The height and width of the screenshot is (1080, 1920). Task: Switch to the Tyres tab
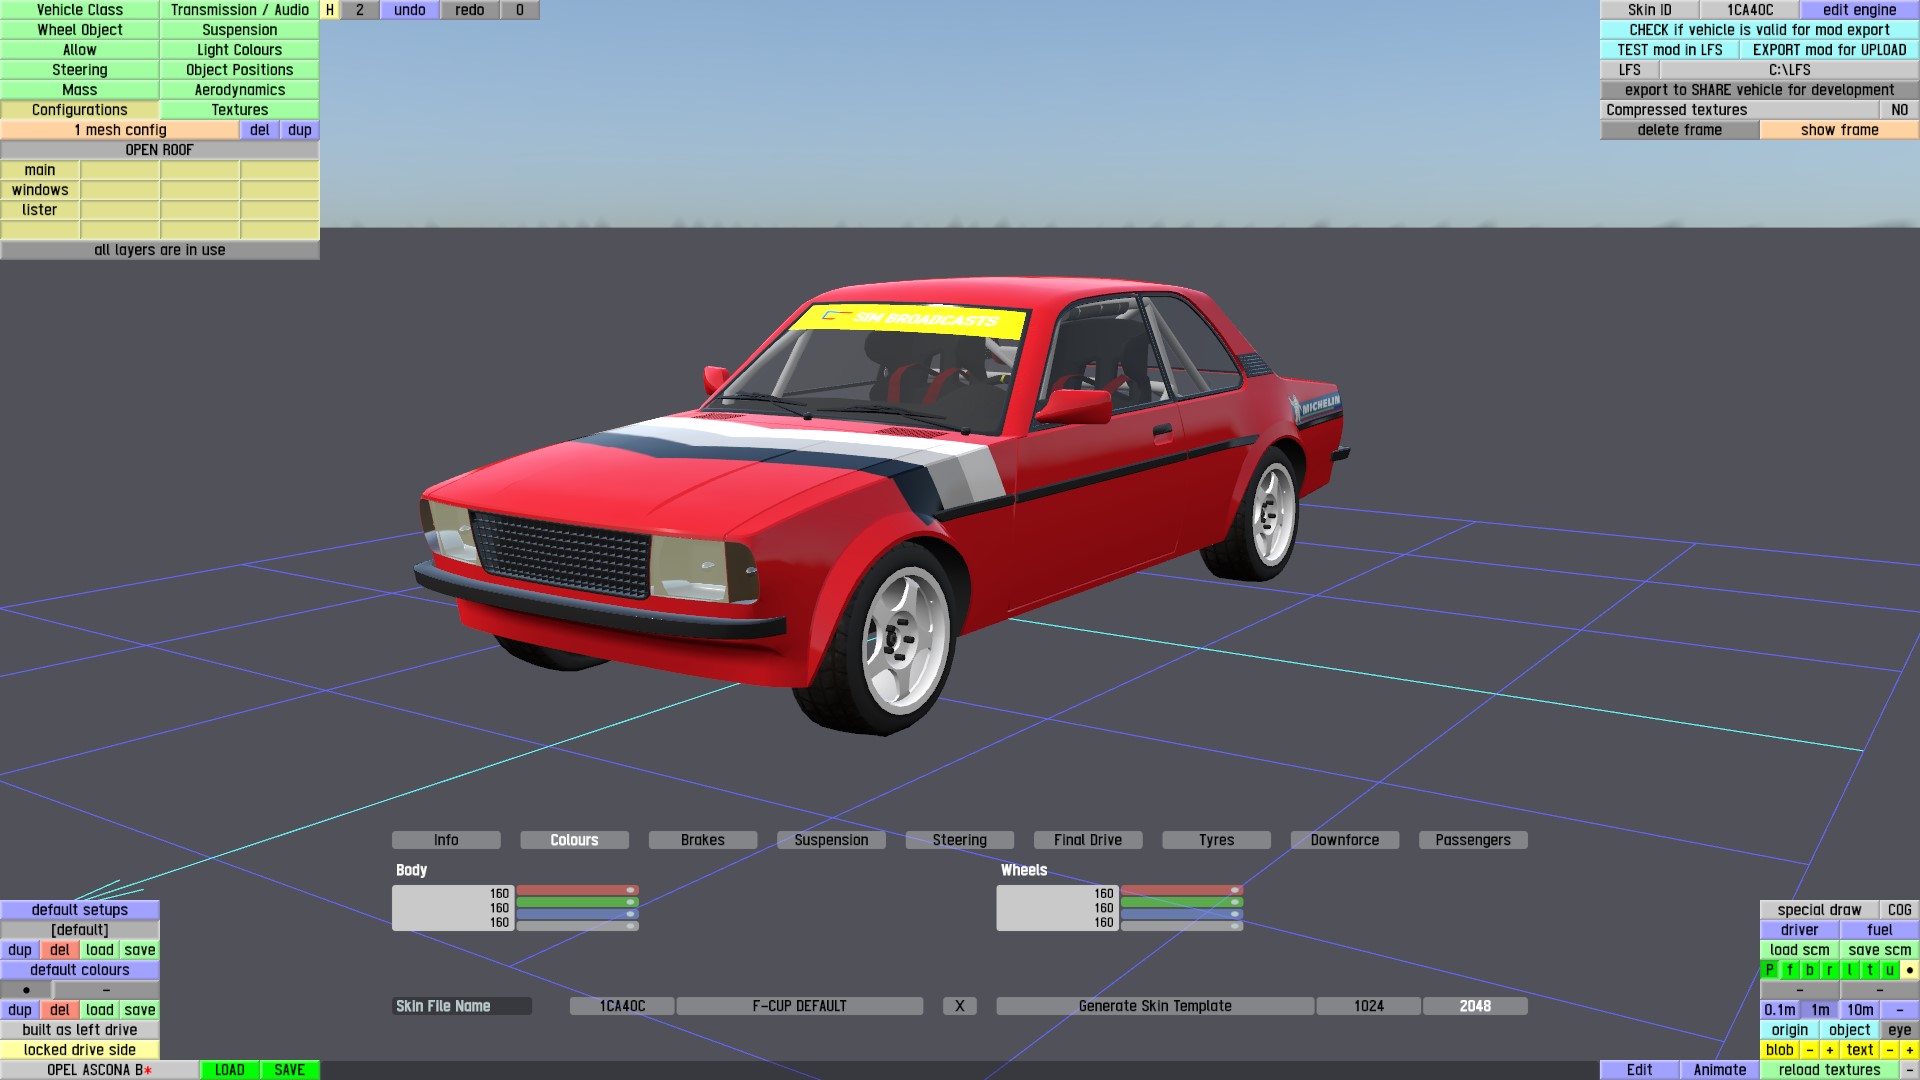[x=1216, y=840]
